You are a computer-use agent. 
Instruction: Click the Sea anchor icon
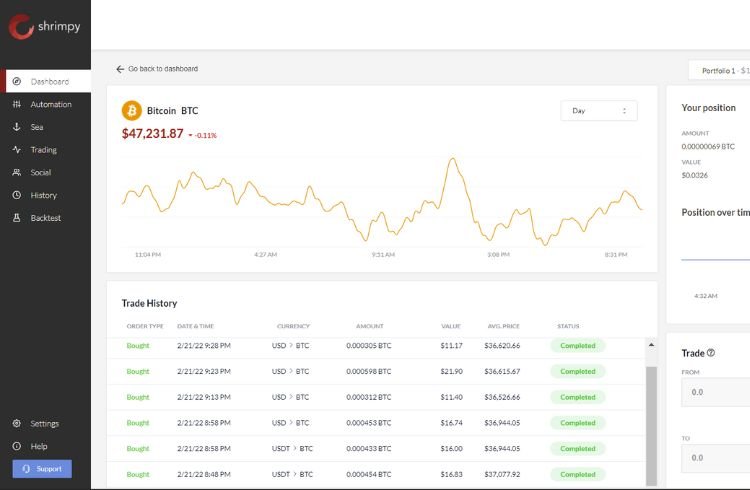(16, 127)
